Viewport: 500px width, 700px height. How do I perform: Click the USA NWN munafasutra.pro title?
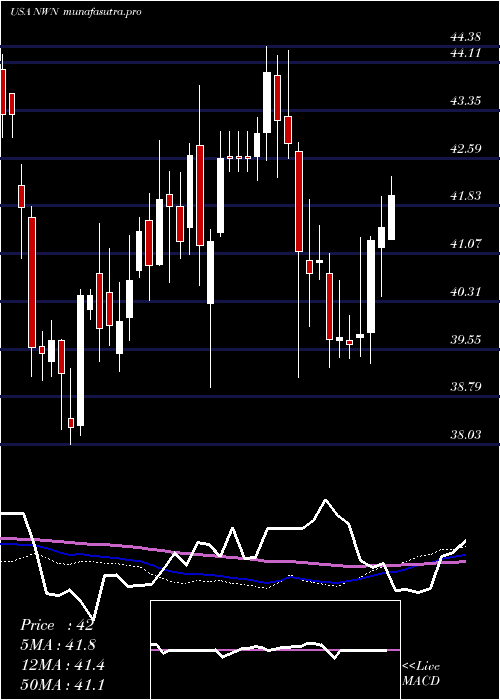tap(75, 12)
